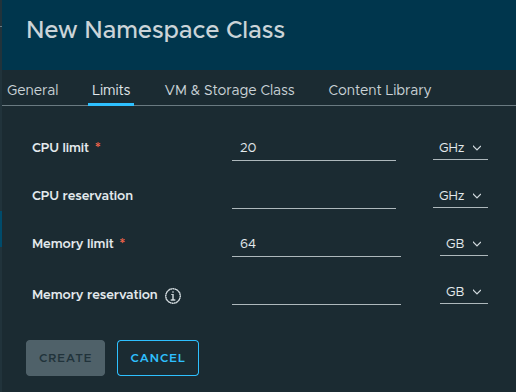Focus the Memory limit input field
516x392 pixels.
[316, 244]
